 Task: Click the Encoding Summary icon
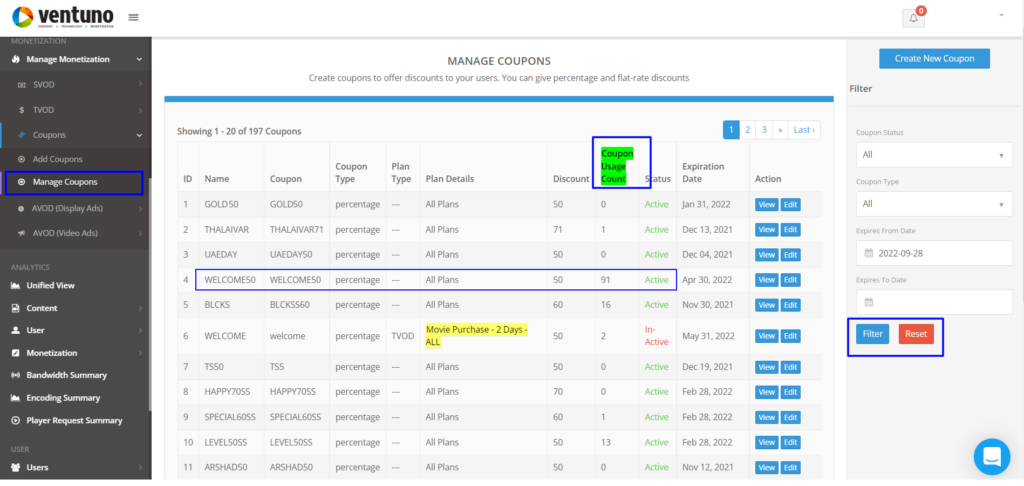click(x=15, y=398)
